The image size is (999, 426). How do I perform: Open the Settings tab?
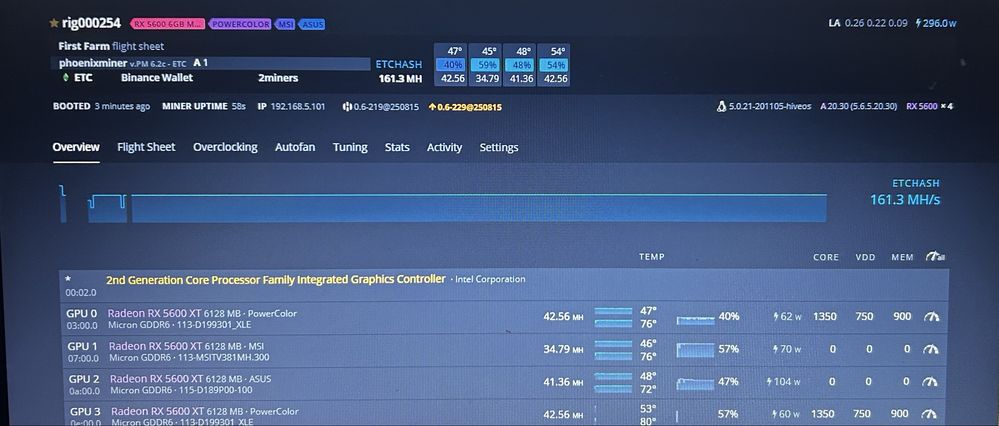[499, 147]
